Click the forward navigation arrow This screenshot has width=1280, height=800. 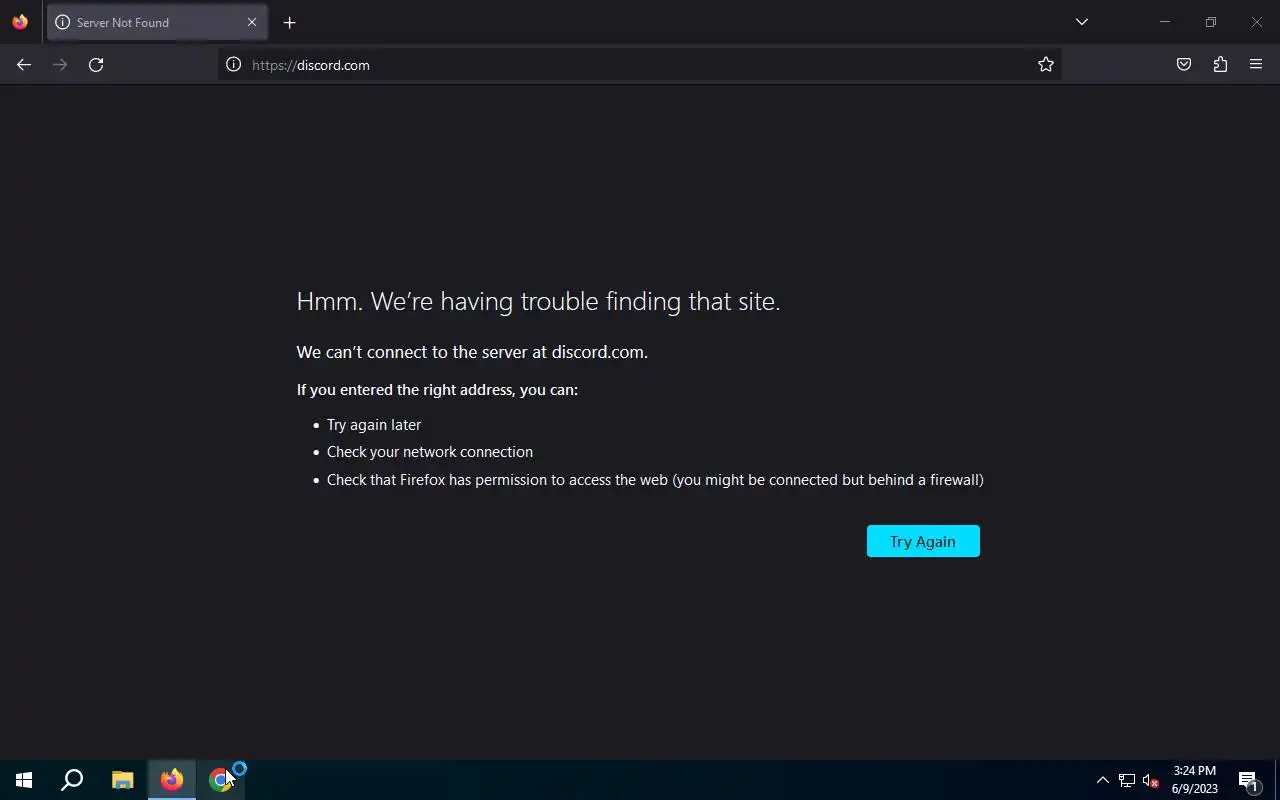(x=60, y=65)
